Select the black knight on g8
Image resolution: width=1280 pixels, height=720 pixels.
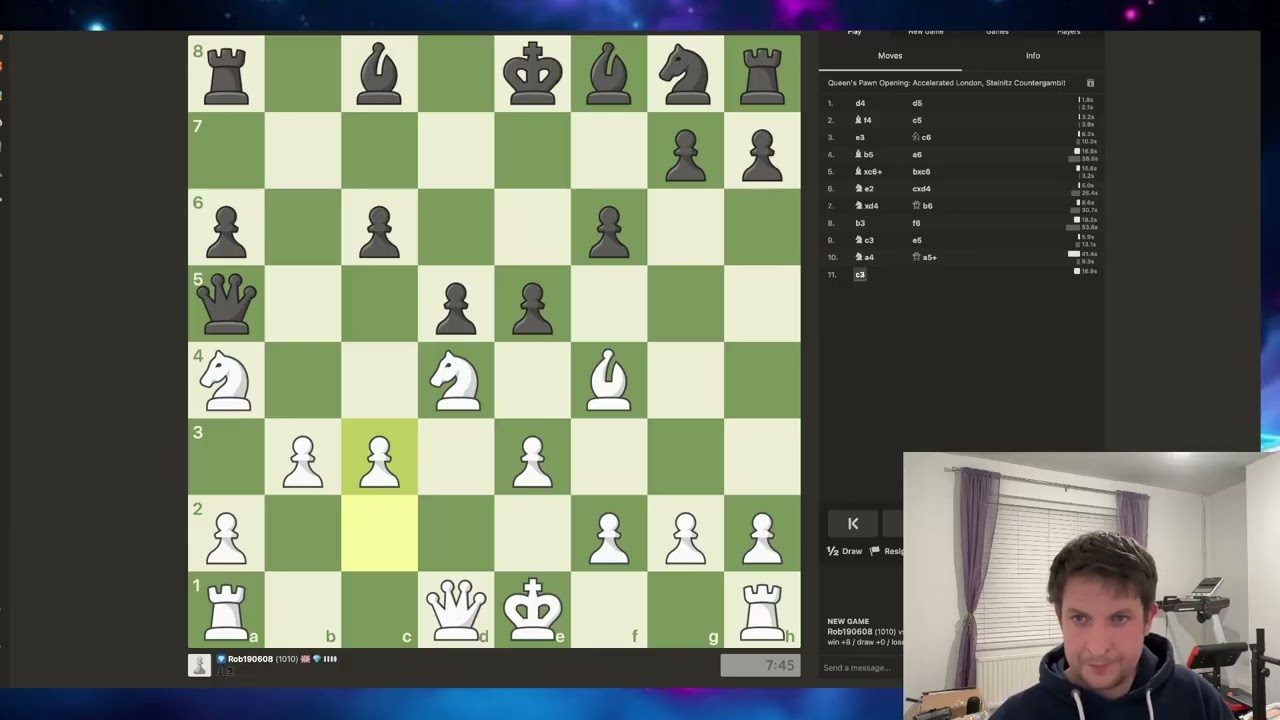click(x=685, y=74)
